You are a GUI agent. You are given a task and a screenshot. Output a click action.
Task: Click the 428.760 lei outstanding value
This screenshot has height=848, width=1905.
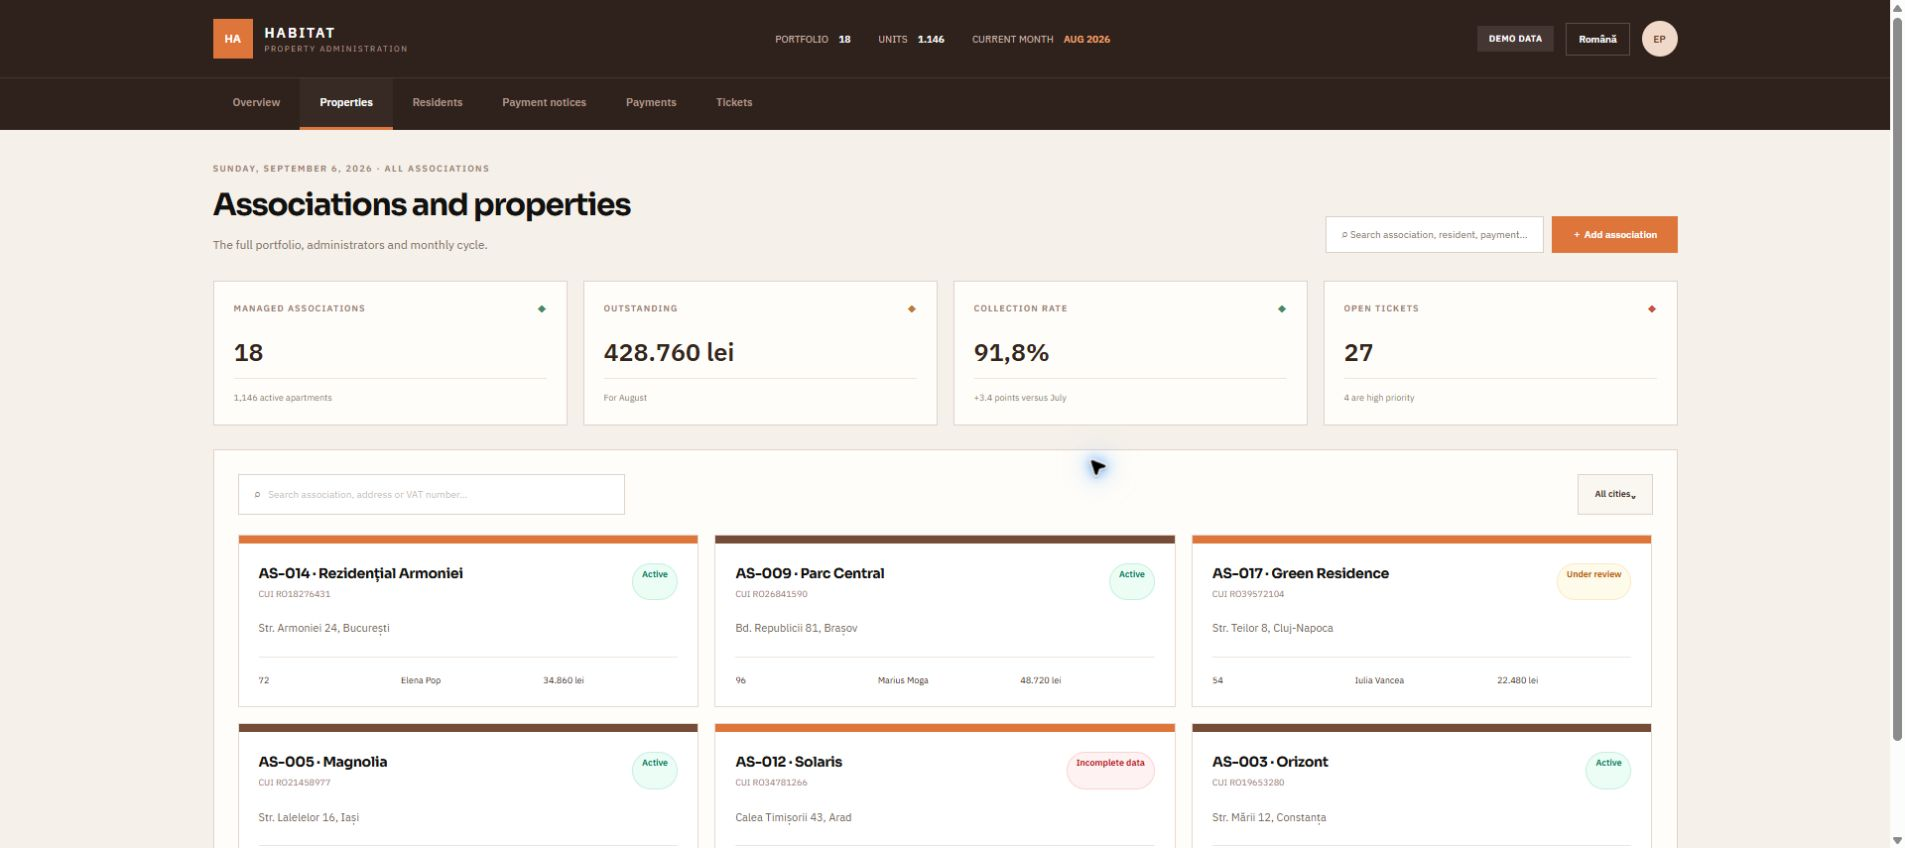point(669,352)
